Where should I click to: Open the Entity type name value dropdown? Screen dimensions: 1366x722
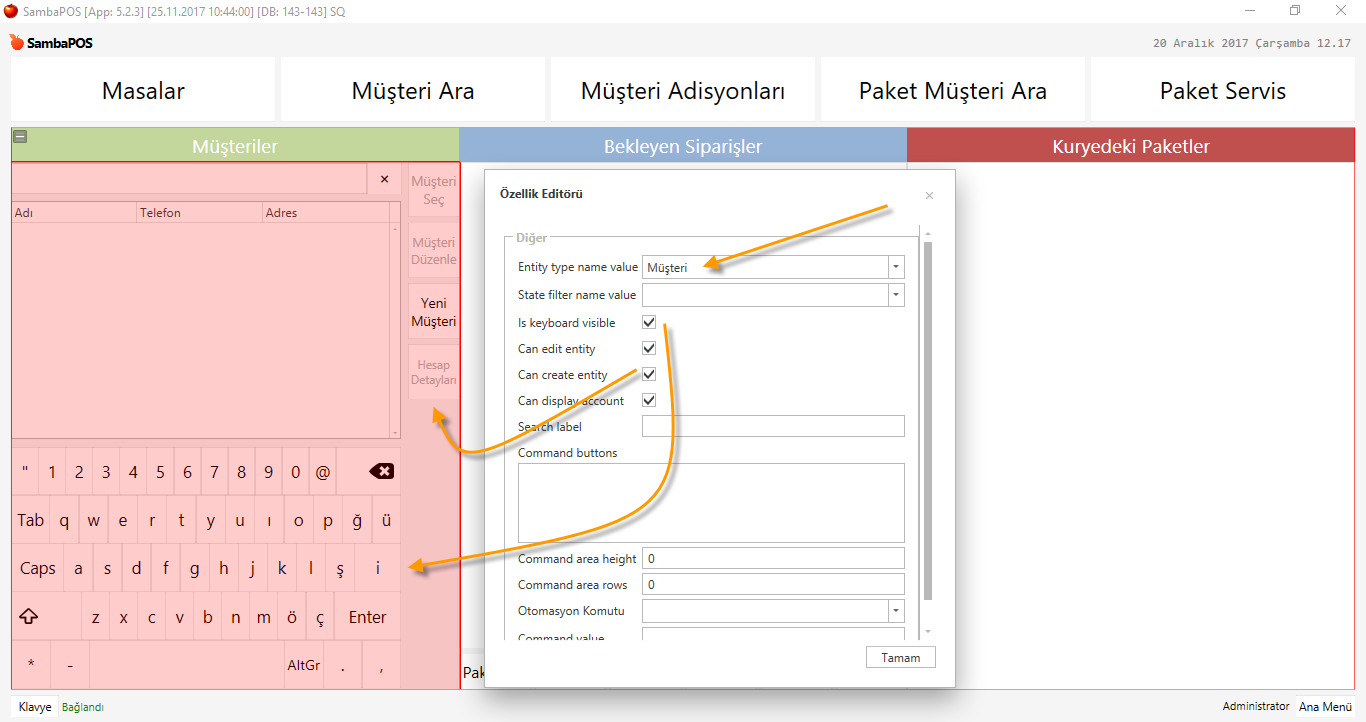[896, 267]
